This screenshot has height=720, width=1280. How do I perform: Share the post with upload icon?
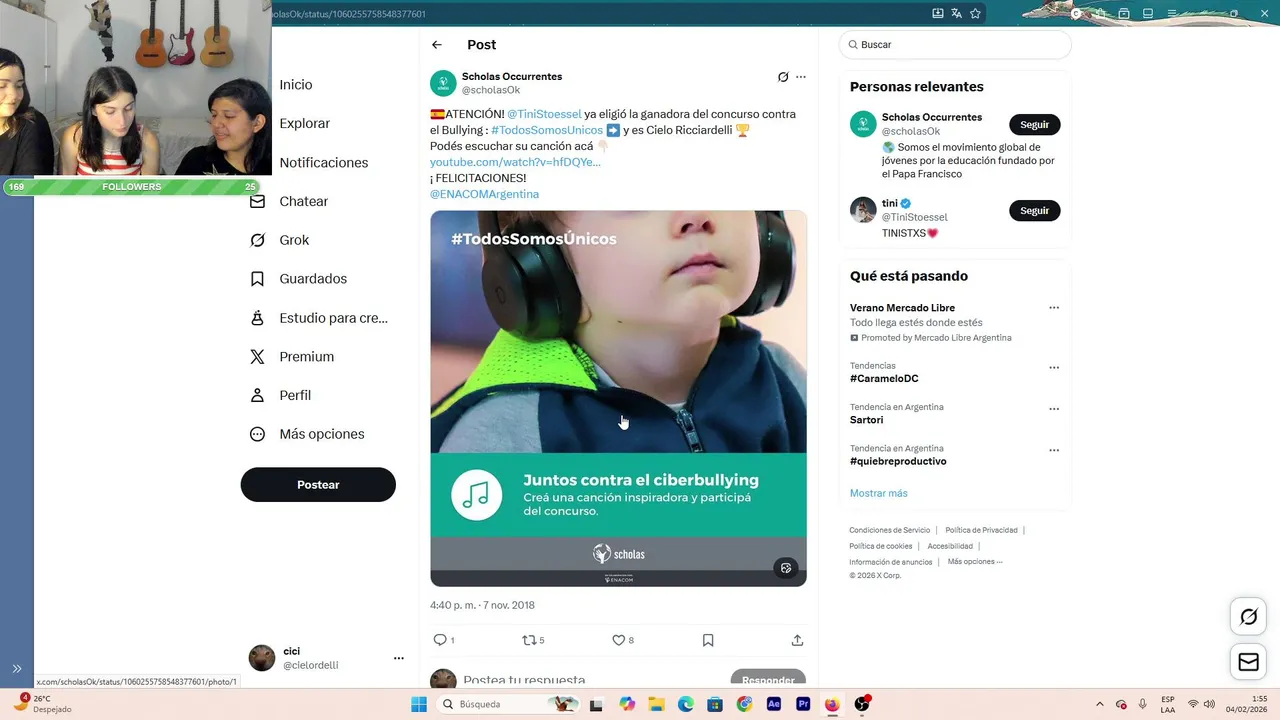coord(797,640)
